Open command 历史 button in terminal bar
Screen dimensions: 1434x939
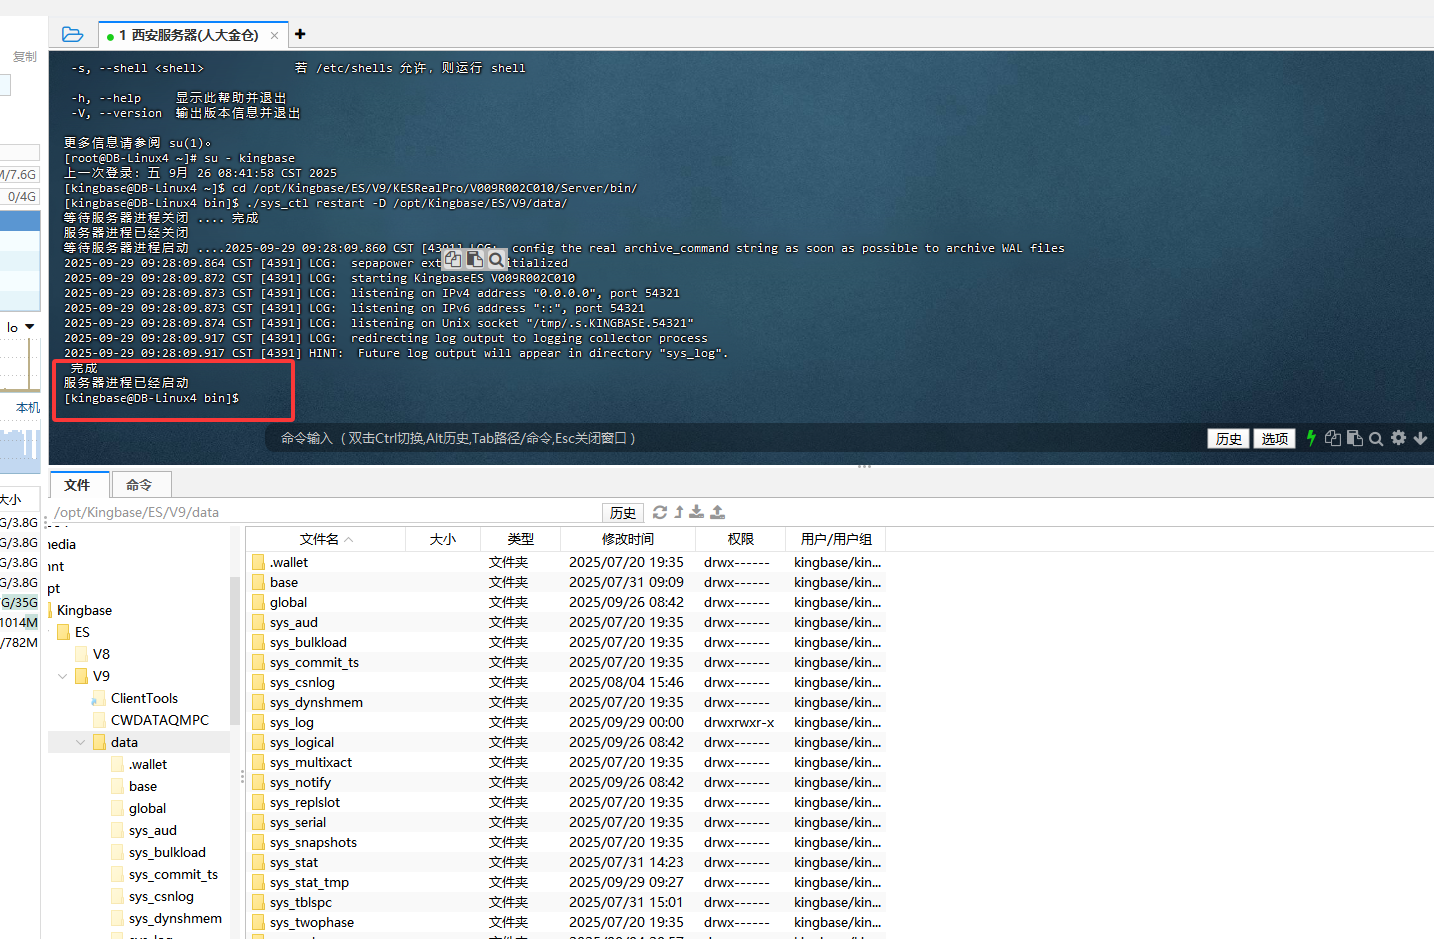coord(1229,438)
